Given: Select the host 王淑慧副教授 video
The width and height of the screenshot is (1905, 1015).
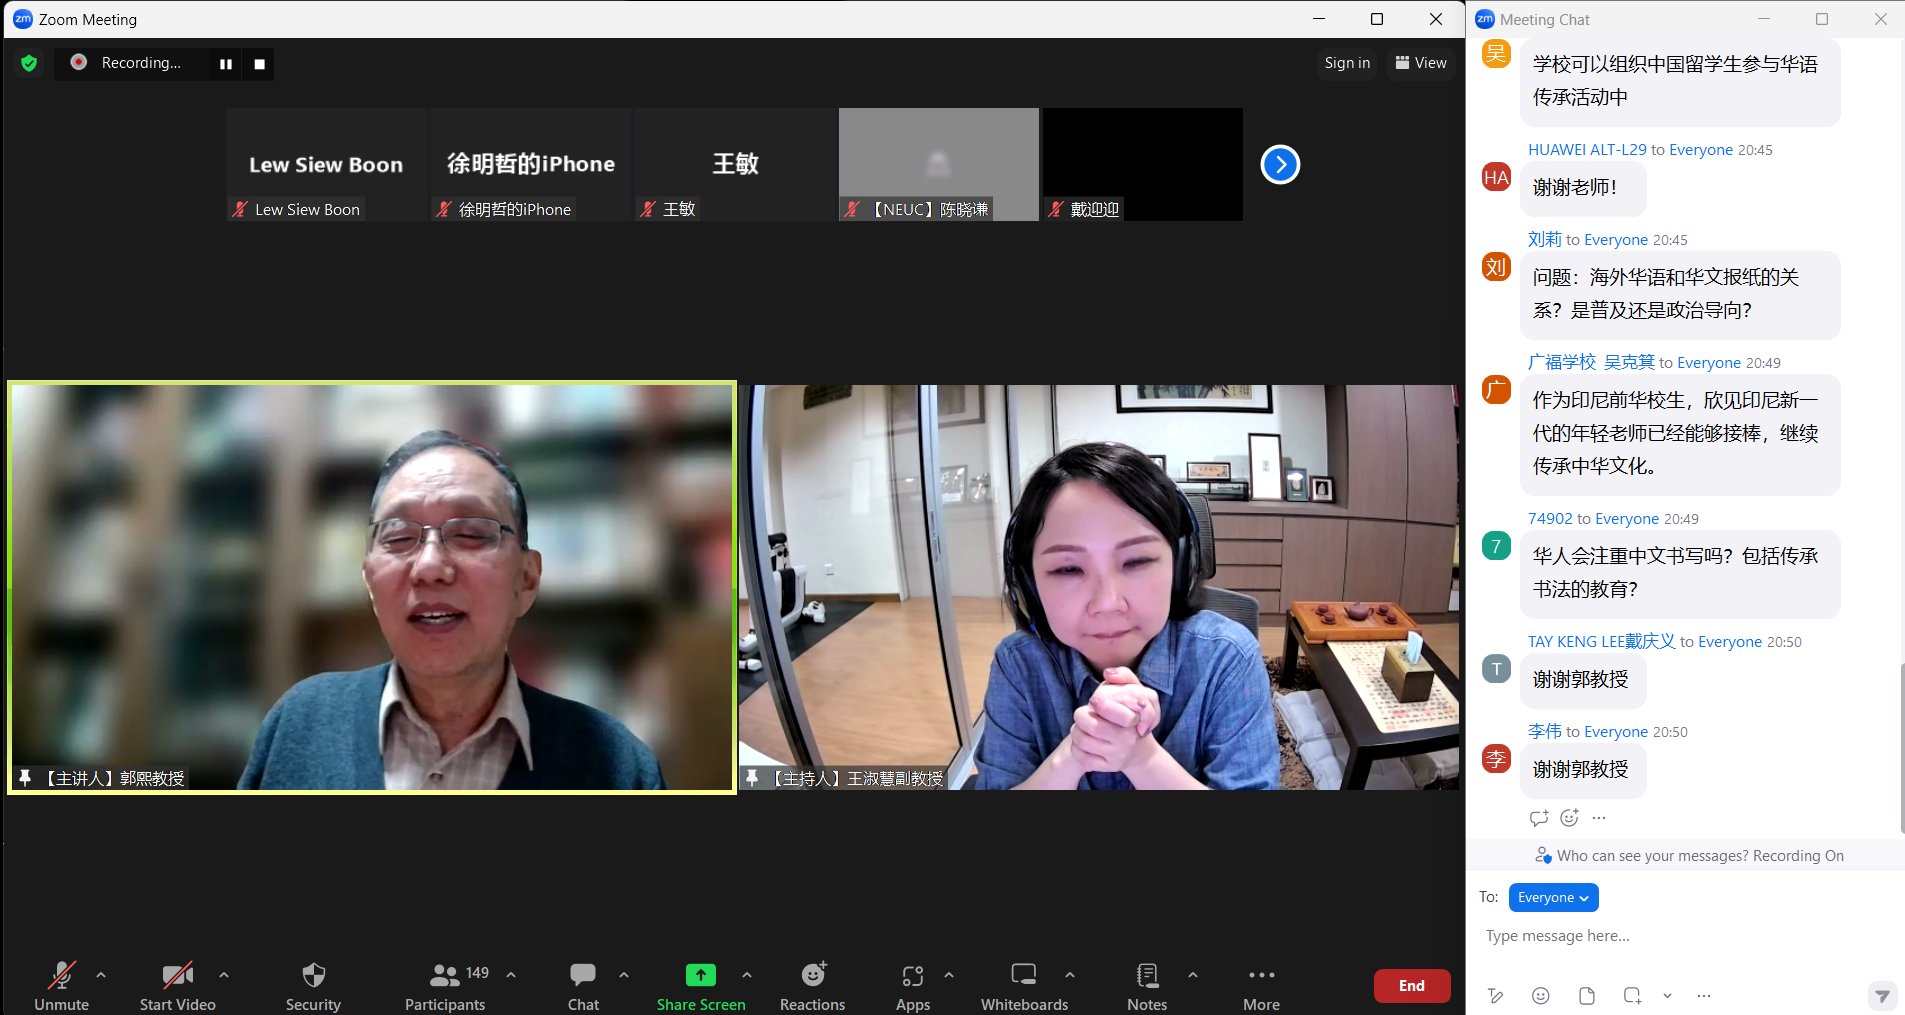Looking at the screenshot, I should pyautogui.click(x=1099, y=587).
